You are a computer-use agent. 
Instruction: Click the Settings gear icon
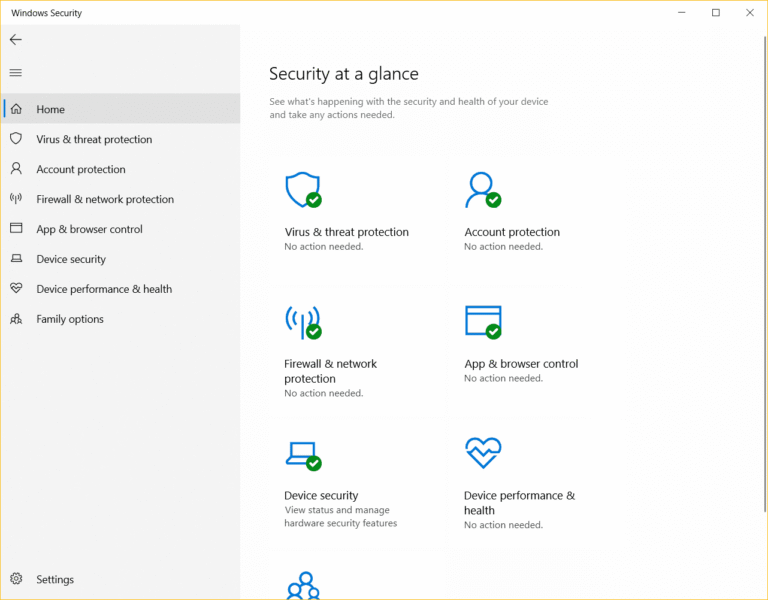(x=16, y=578)
